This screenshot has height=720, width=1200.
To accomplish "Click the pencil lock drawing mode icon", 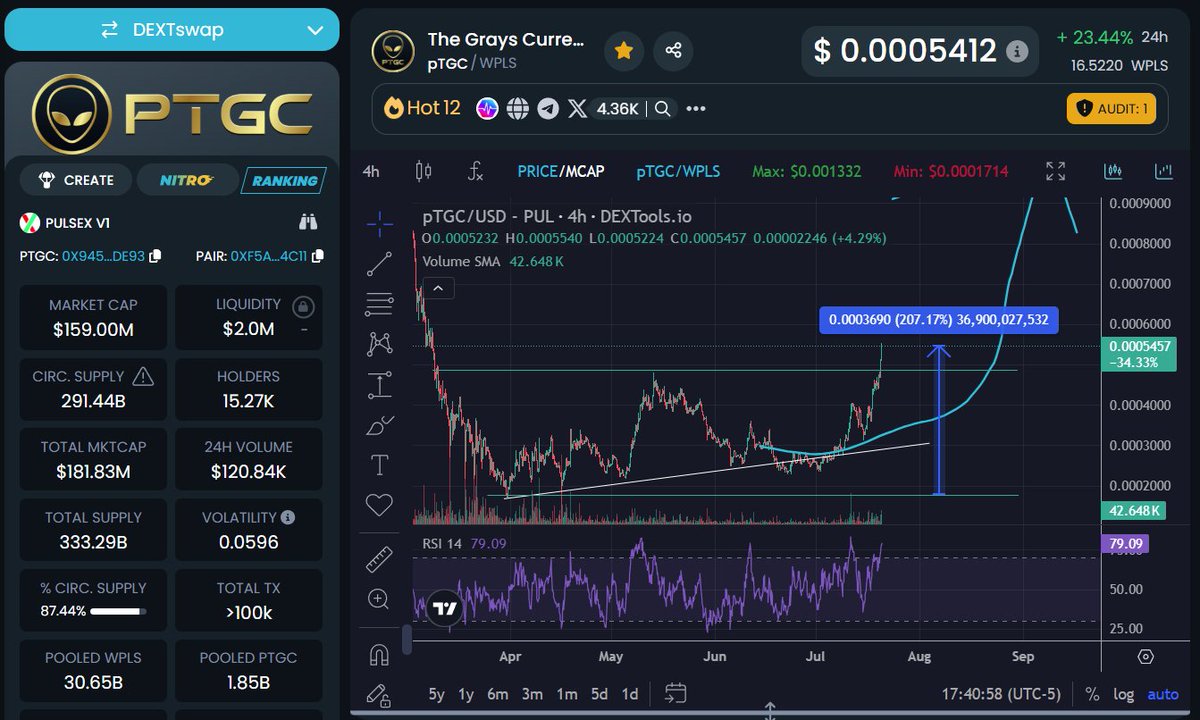I will [x=377, y=694].
